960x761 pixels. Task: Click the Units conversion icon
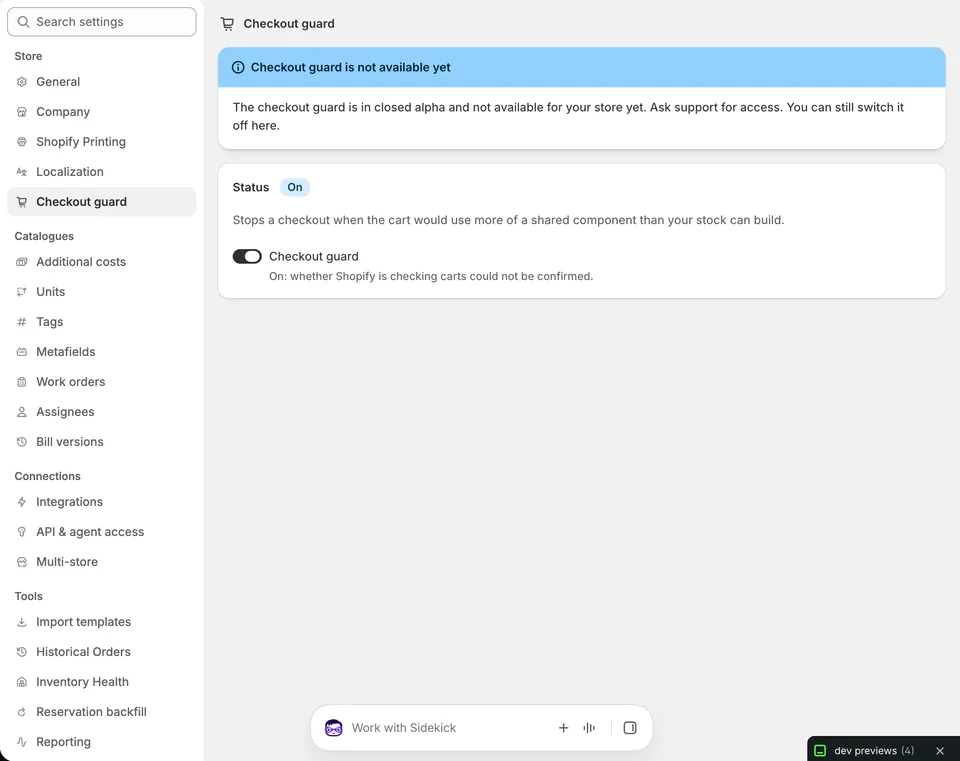(x=22, y=291)
